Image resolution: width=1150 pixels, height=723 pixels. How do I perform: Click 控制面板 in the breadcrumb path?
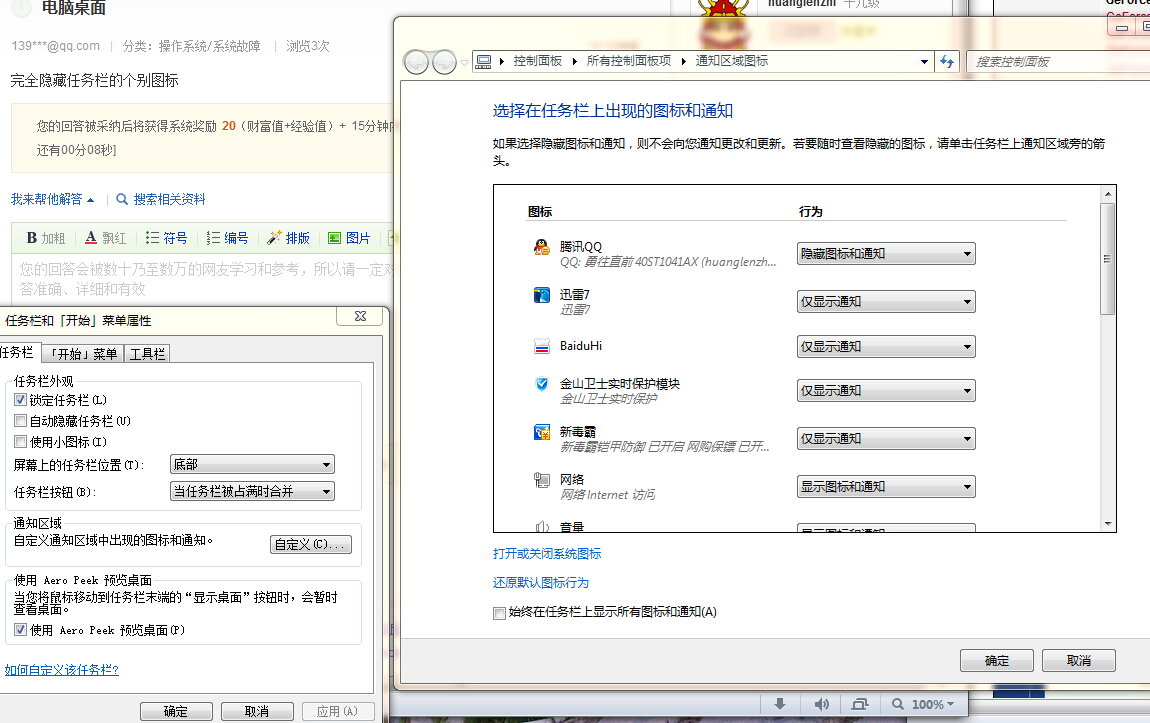(x=538, y=61)
